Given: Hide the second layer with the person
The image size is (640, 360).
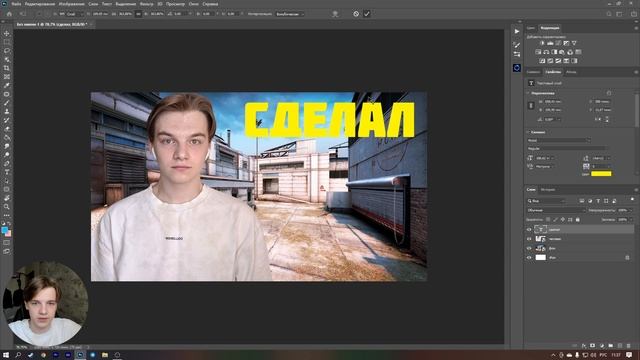Looking at the screenshot, I should [529, 239].
